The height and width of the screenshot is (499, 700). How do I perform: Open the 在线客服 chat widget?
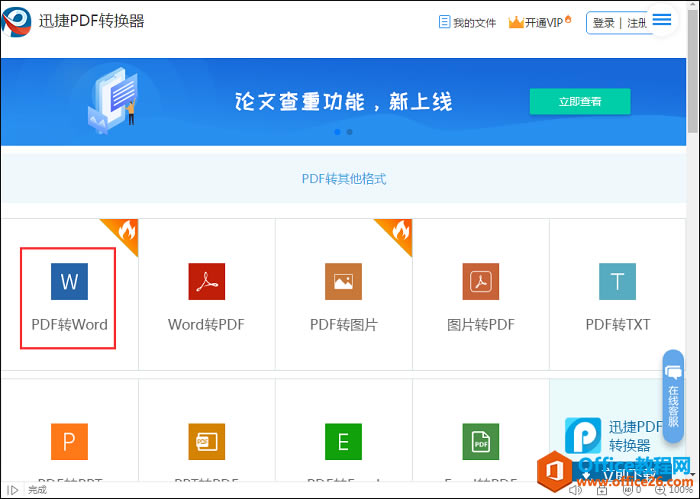click(x=673, y=396)
